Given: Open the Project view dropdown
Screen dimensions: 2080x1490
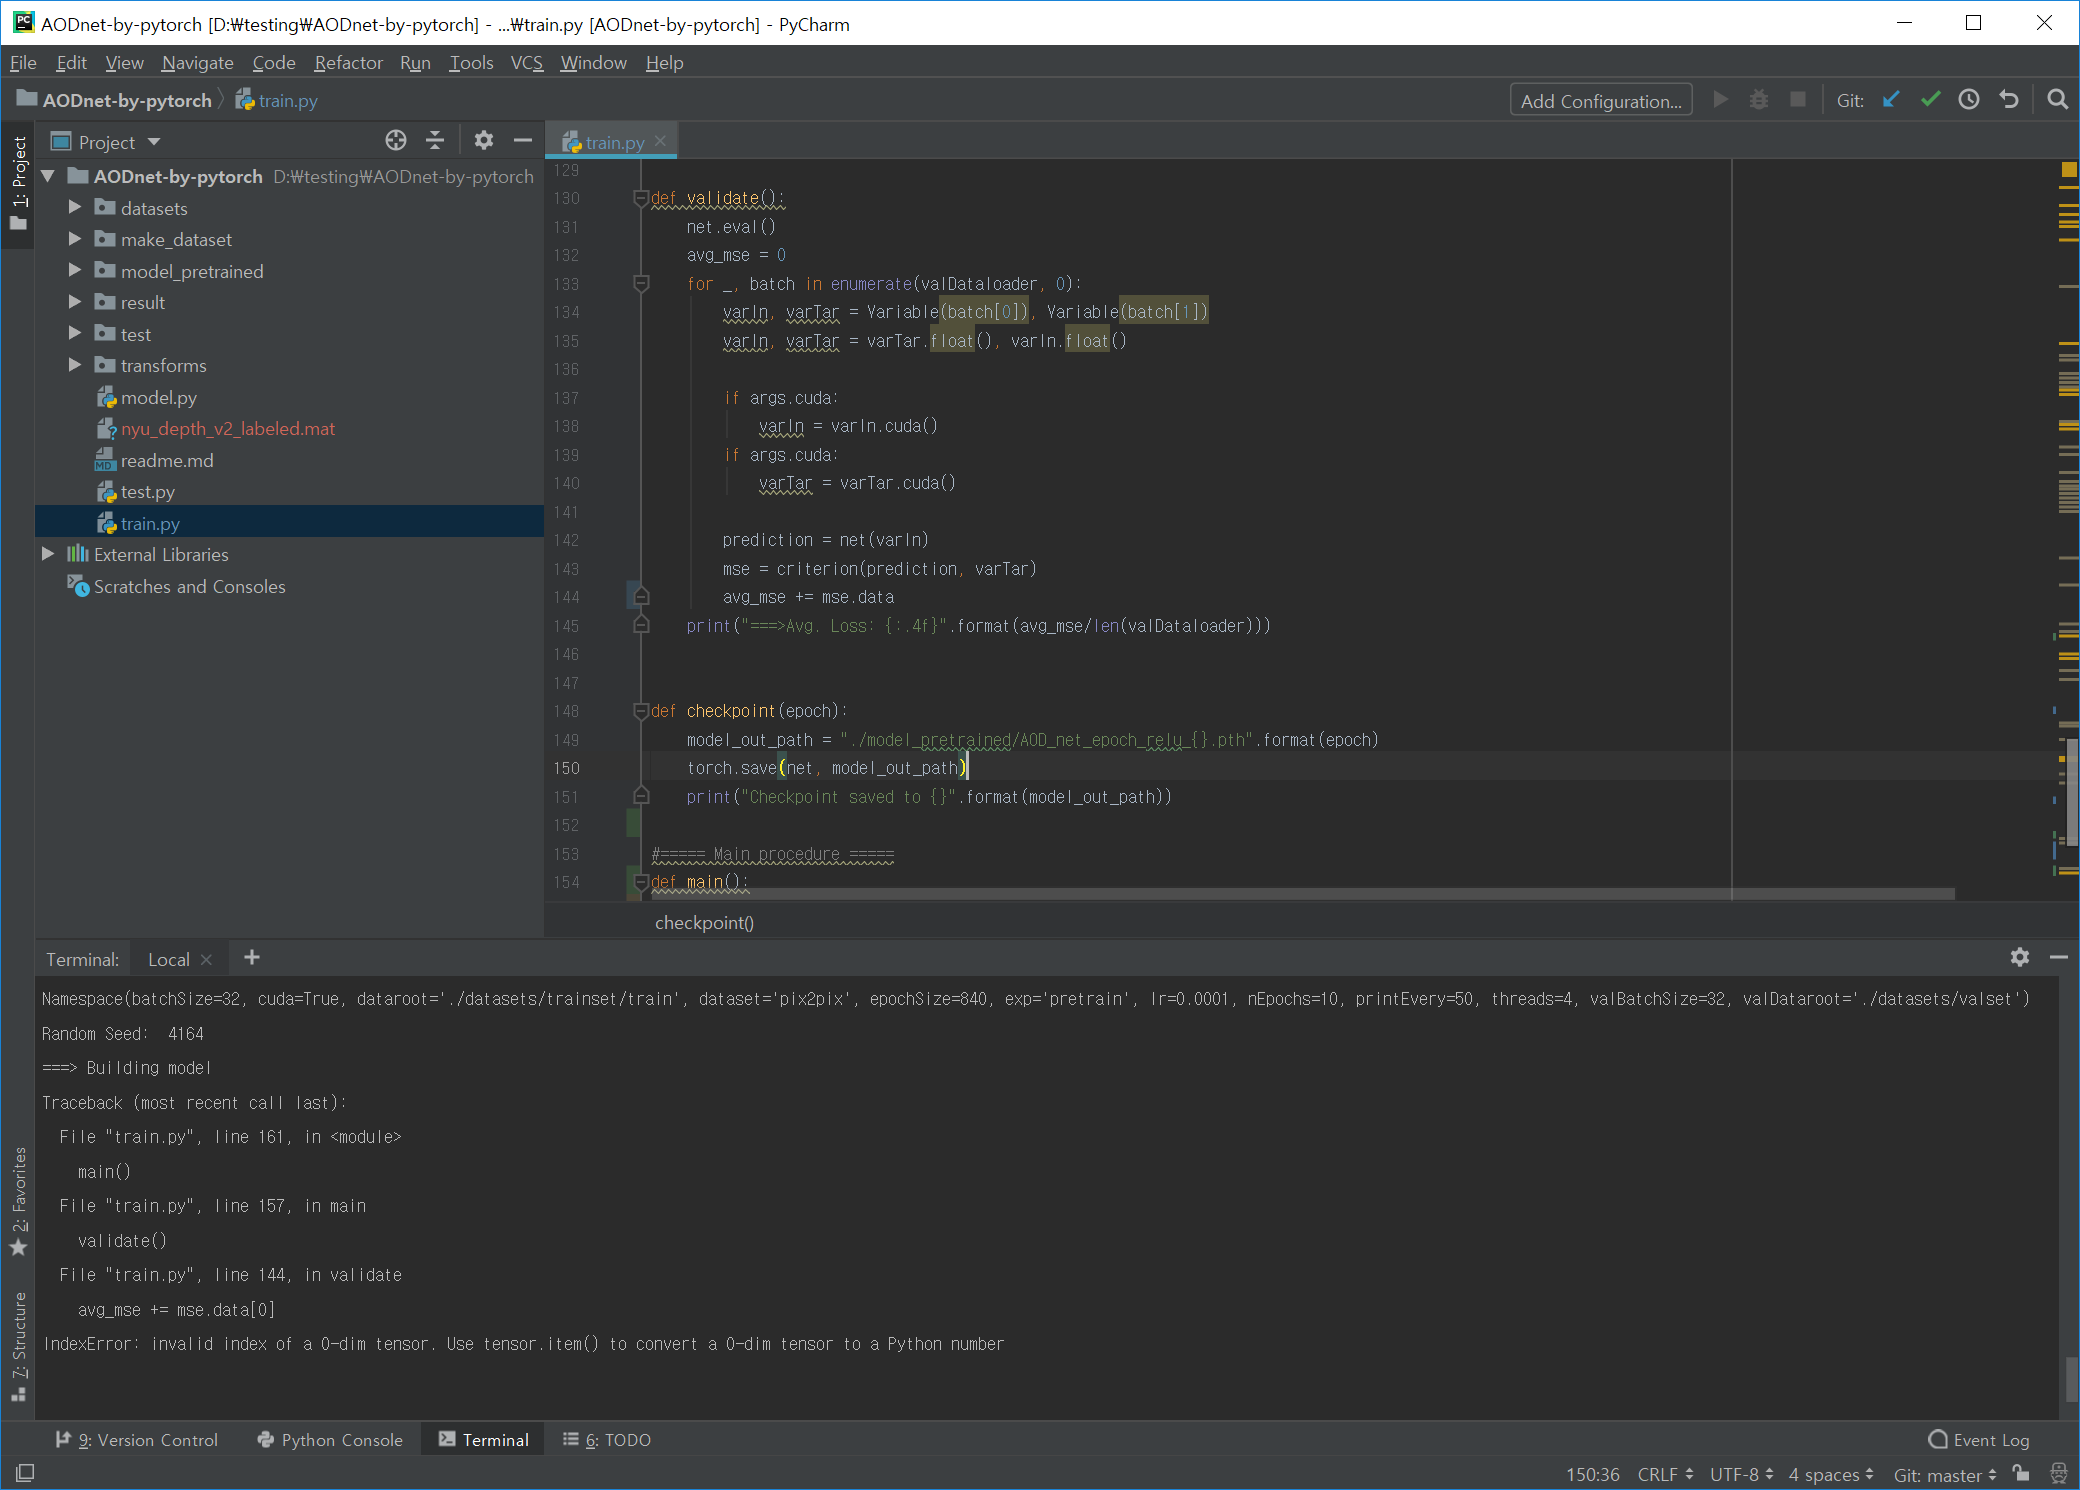Looking at the screenshot, I should 154,142.
